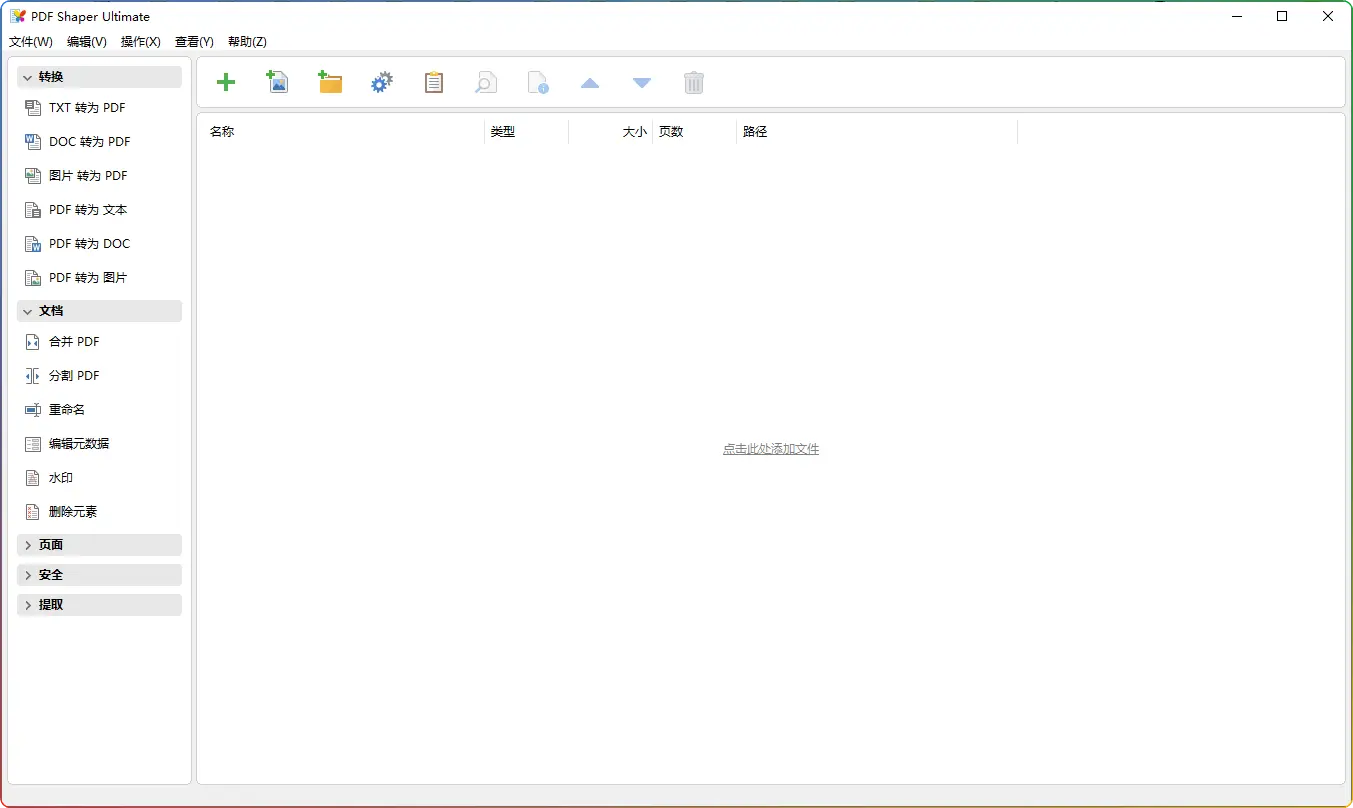Click the add image file toolbar icon
Viewport: 1353px width, 808px height.
pyautogui.click(x=277, y=83)
